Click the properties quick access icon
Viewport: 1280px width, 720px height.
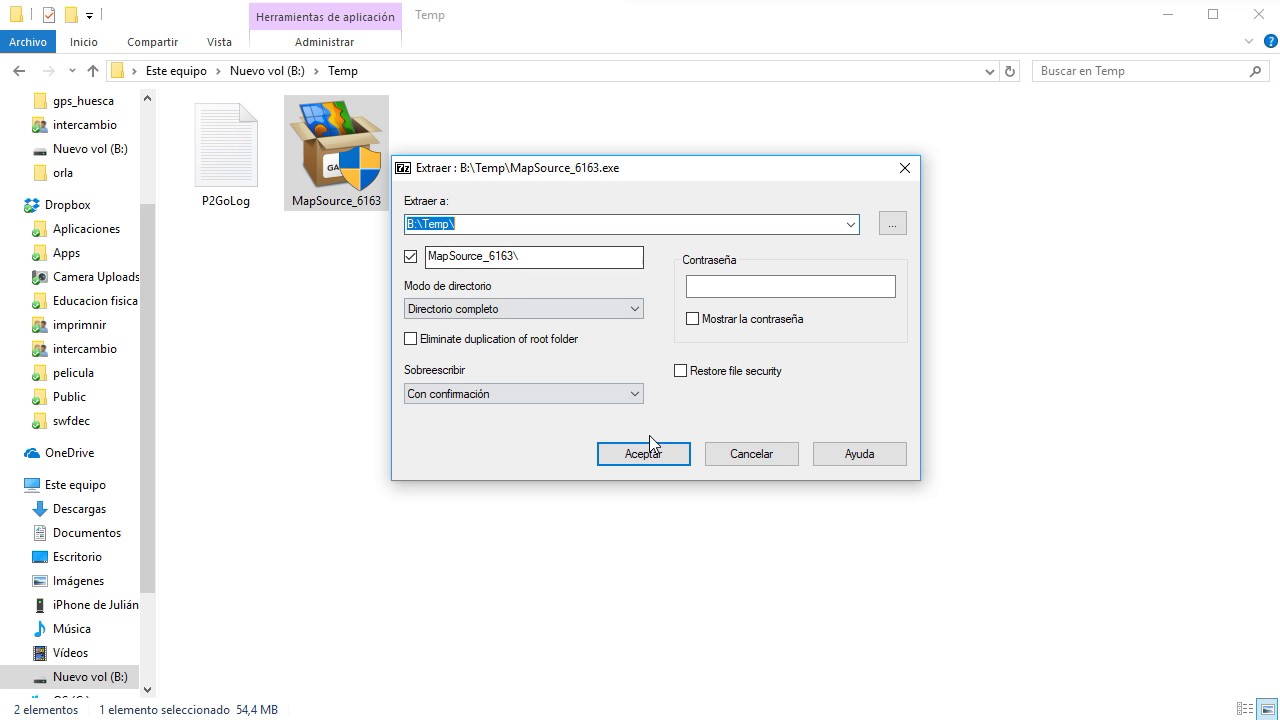[49, 15]
